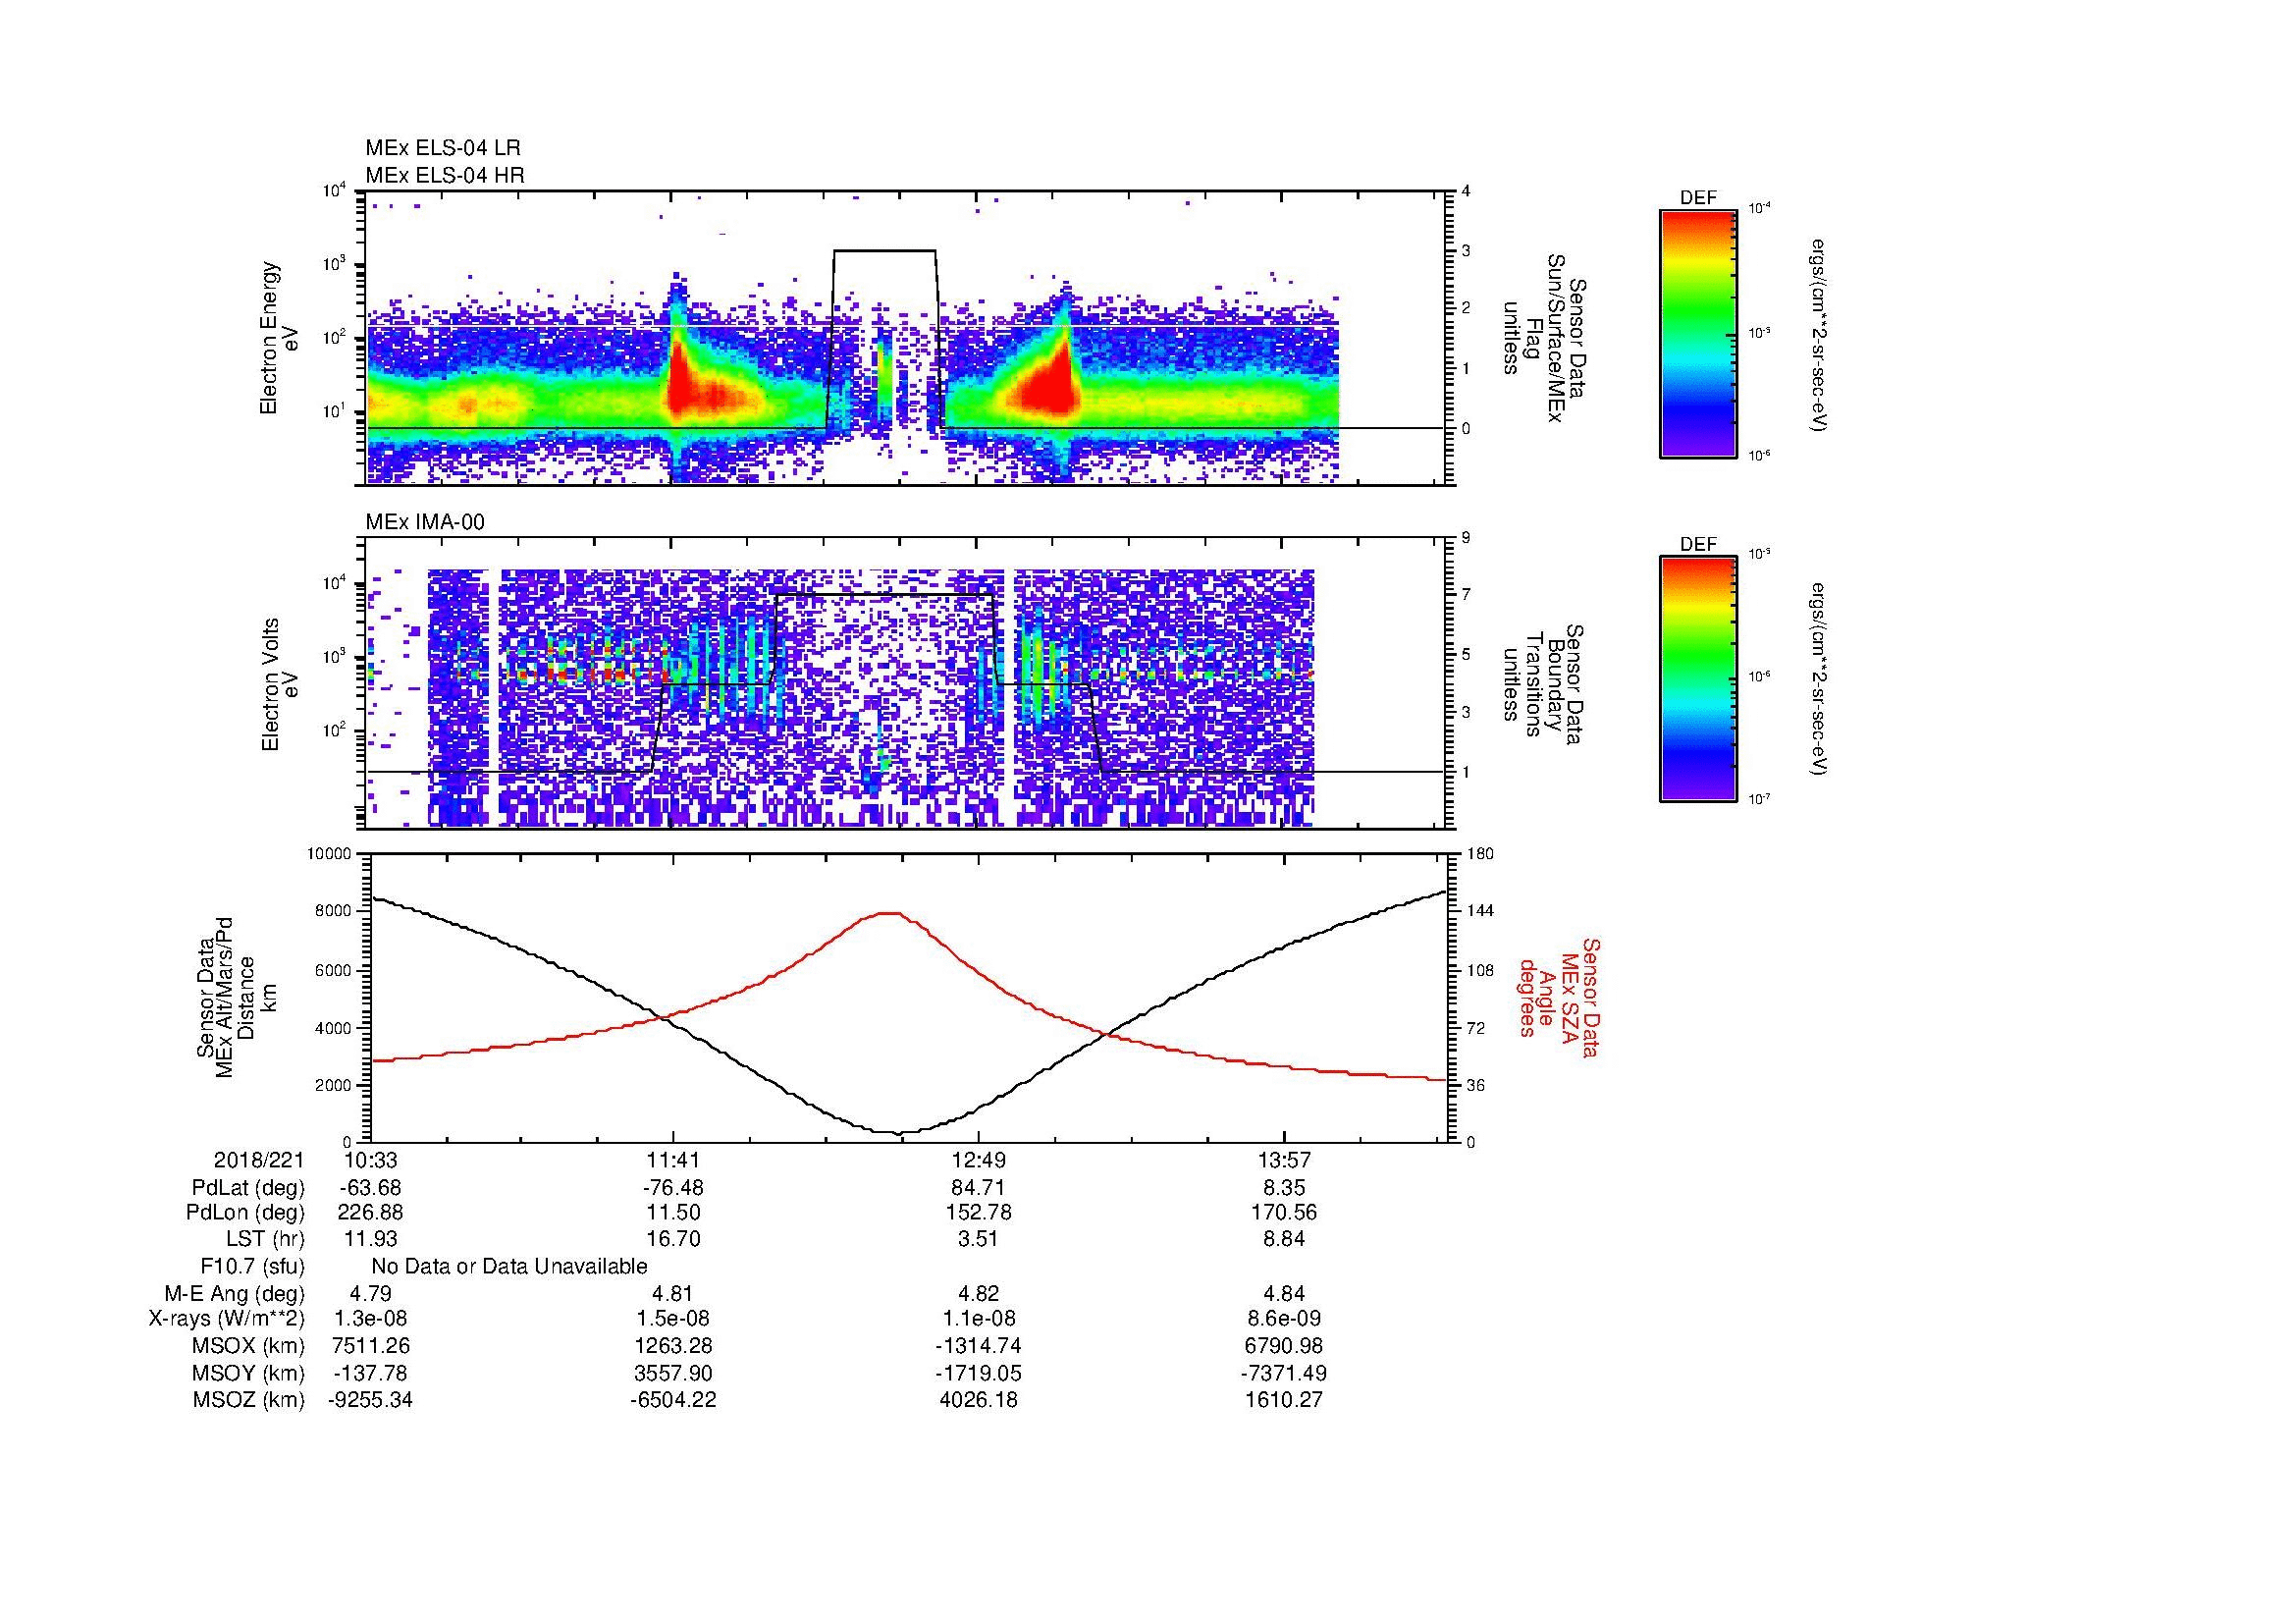Click the LST value '16.70'
This screenshot has width=2296, height=1623.
(673, 1239)
